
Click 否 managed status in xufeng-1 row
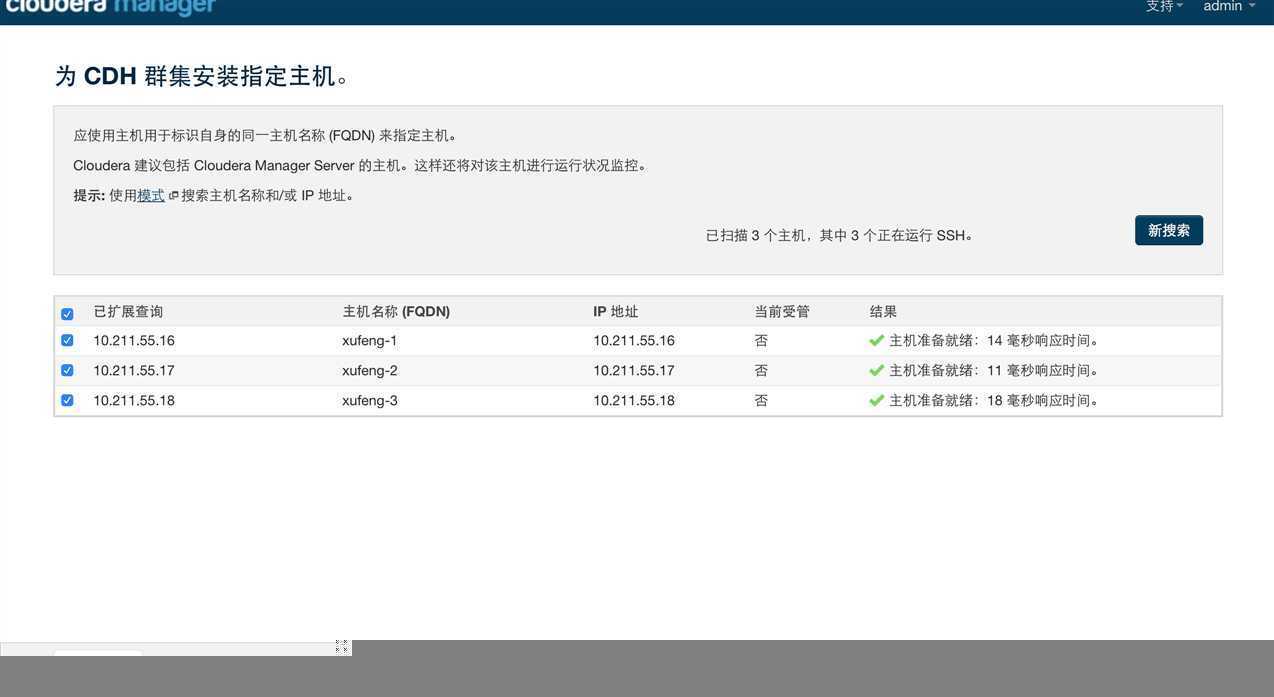point(761,341)
